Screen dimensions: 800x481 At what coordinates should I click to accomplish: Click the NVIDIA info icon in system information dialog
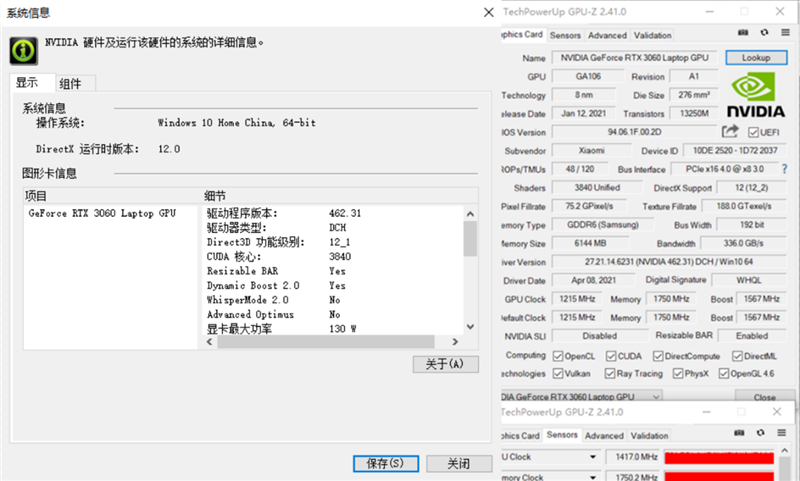pyautogui.click(x=23, y=50)
